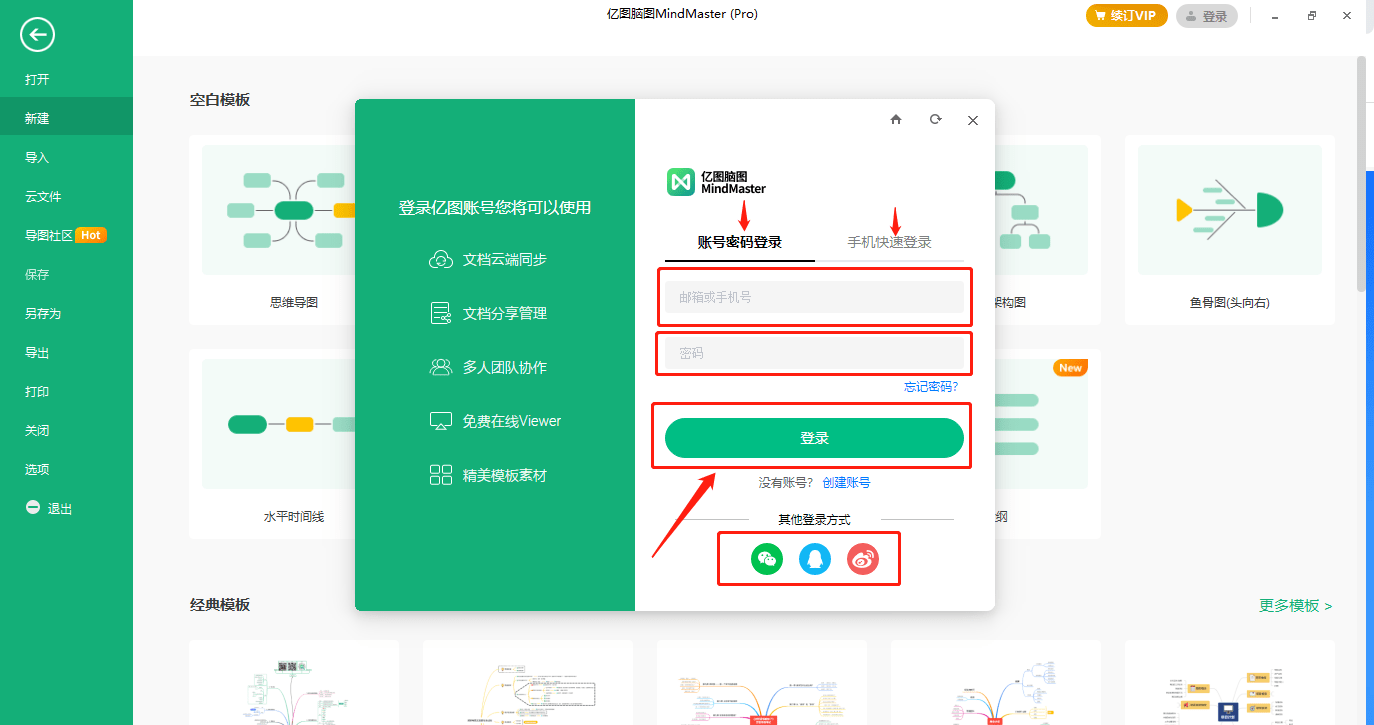The height and width of the screenshot is (725, 1374).
Task: Click the vertical scrollbar on the right
Action: (1361, 174)
